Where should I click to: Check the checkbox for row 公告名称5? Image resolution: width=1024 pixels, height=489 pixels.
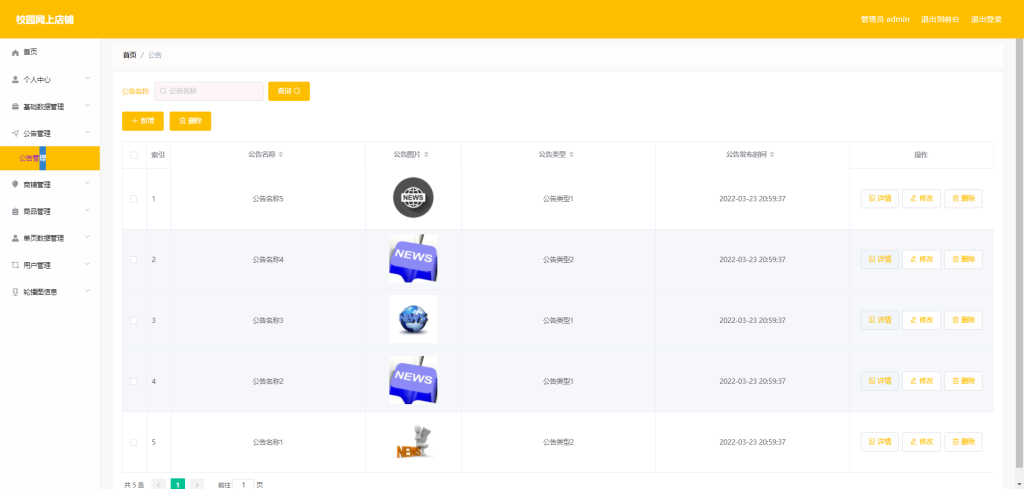(x=134, y=198)
